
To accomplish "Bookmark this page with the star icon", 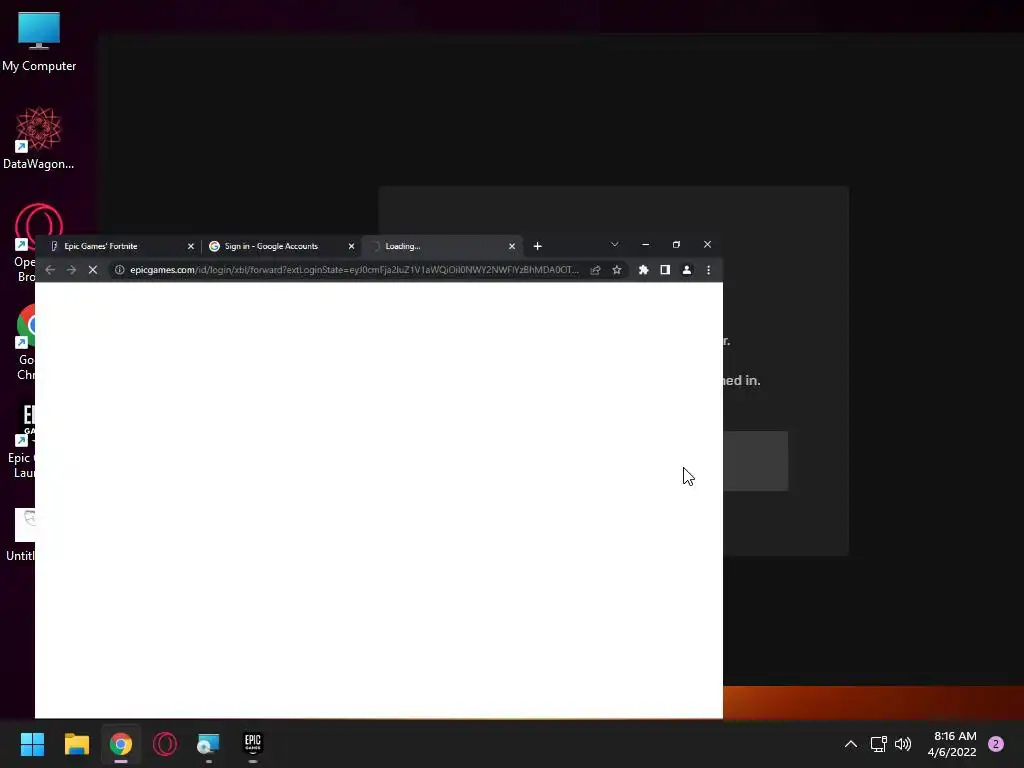I will tap(616, 270).
